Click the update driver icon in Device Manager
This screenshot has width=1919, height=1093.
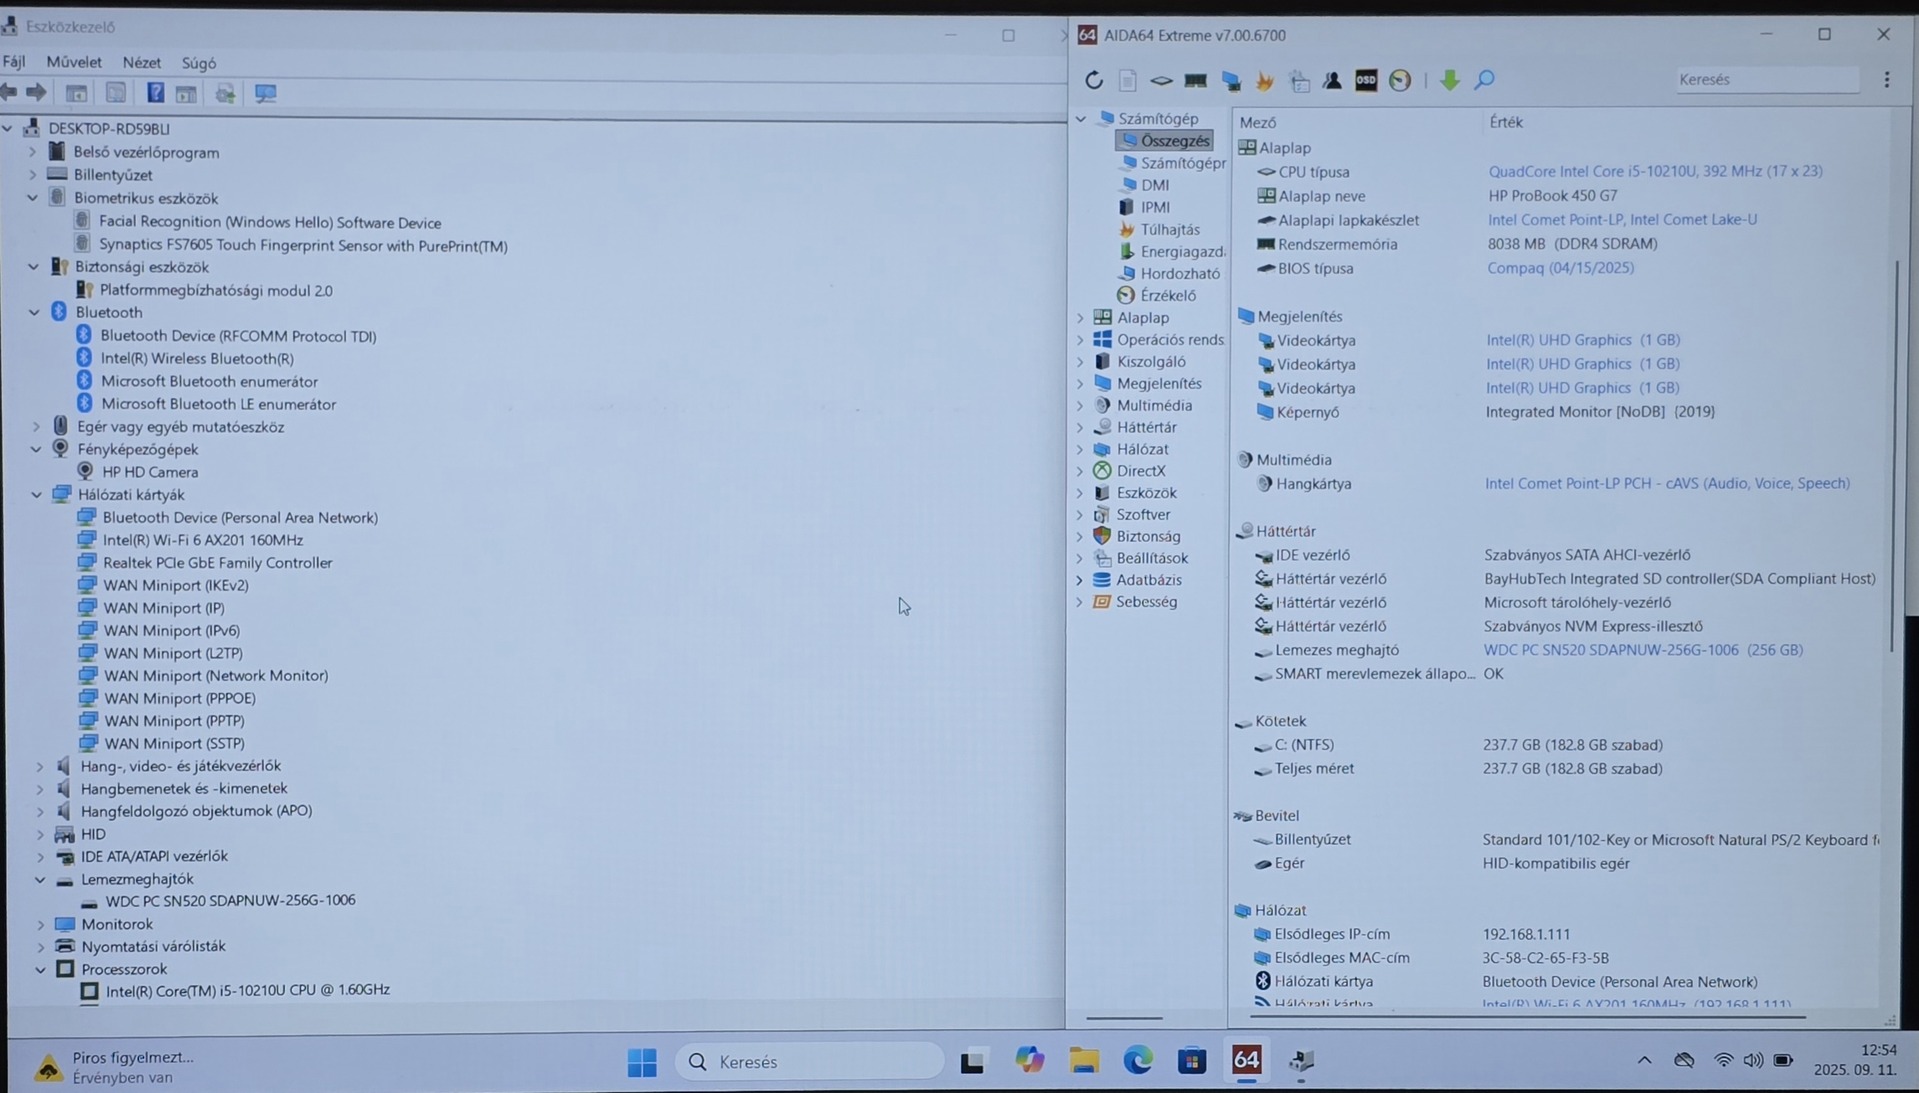coord(225,93)
